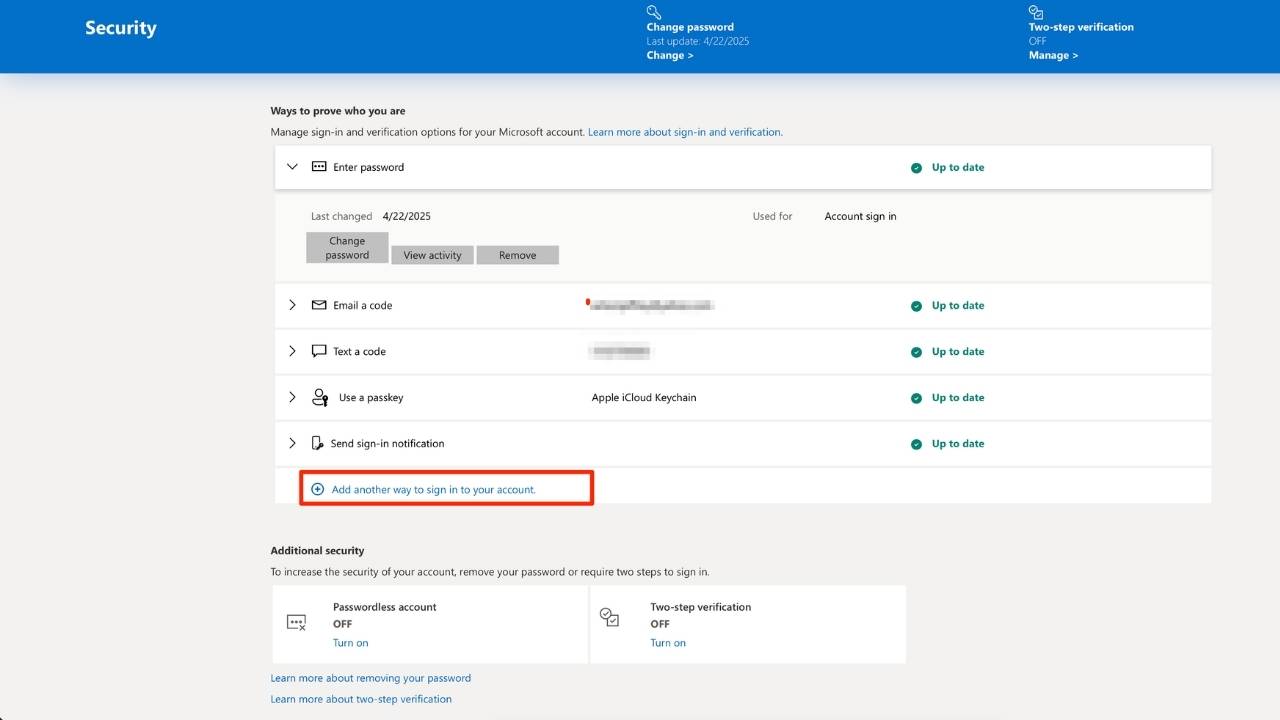
Task: Open Learn more about sign-in and verification
Action: 685,132
